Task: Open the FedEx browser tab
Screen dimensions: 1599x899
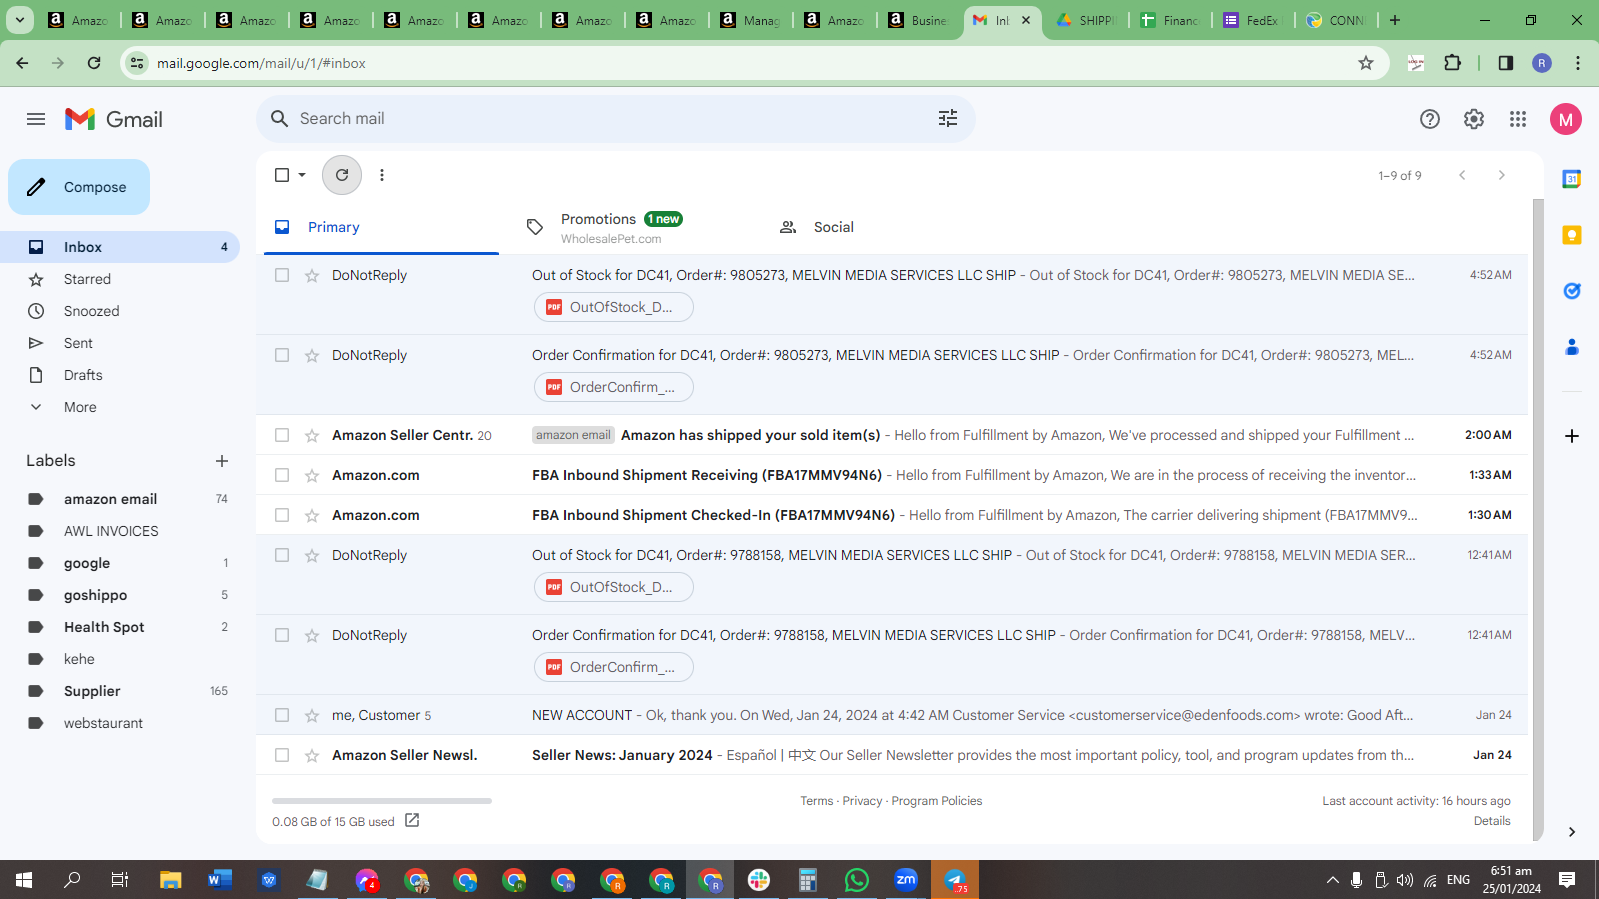Action: pos(1253,20)
